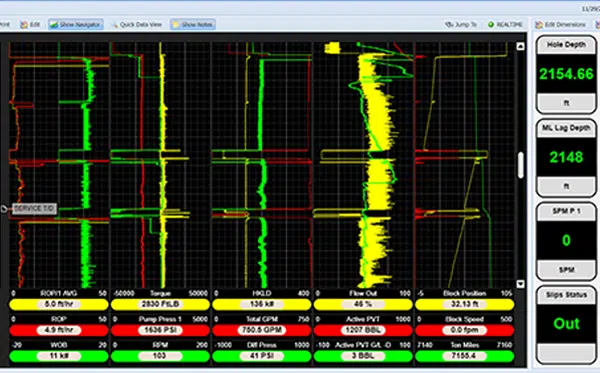This screenshot has width=600, height=373.
Task: Click the Total GPM track label
Action: coord(262,319)
